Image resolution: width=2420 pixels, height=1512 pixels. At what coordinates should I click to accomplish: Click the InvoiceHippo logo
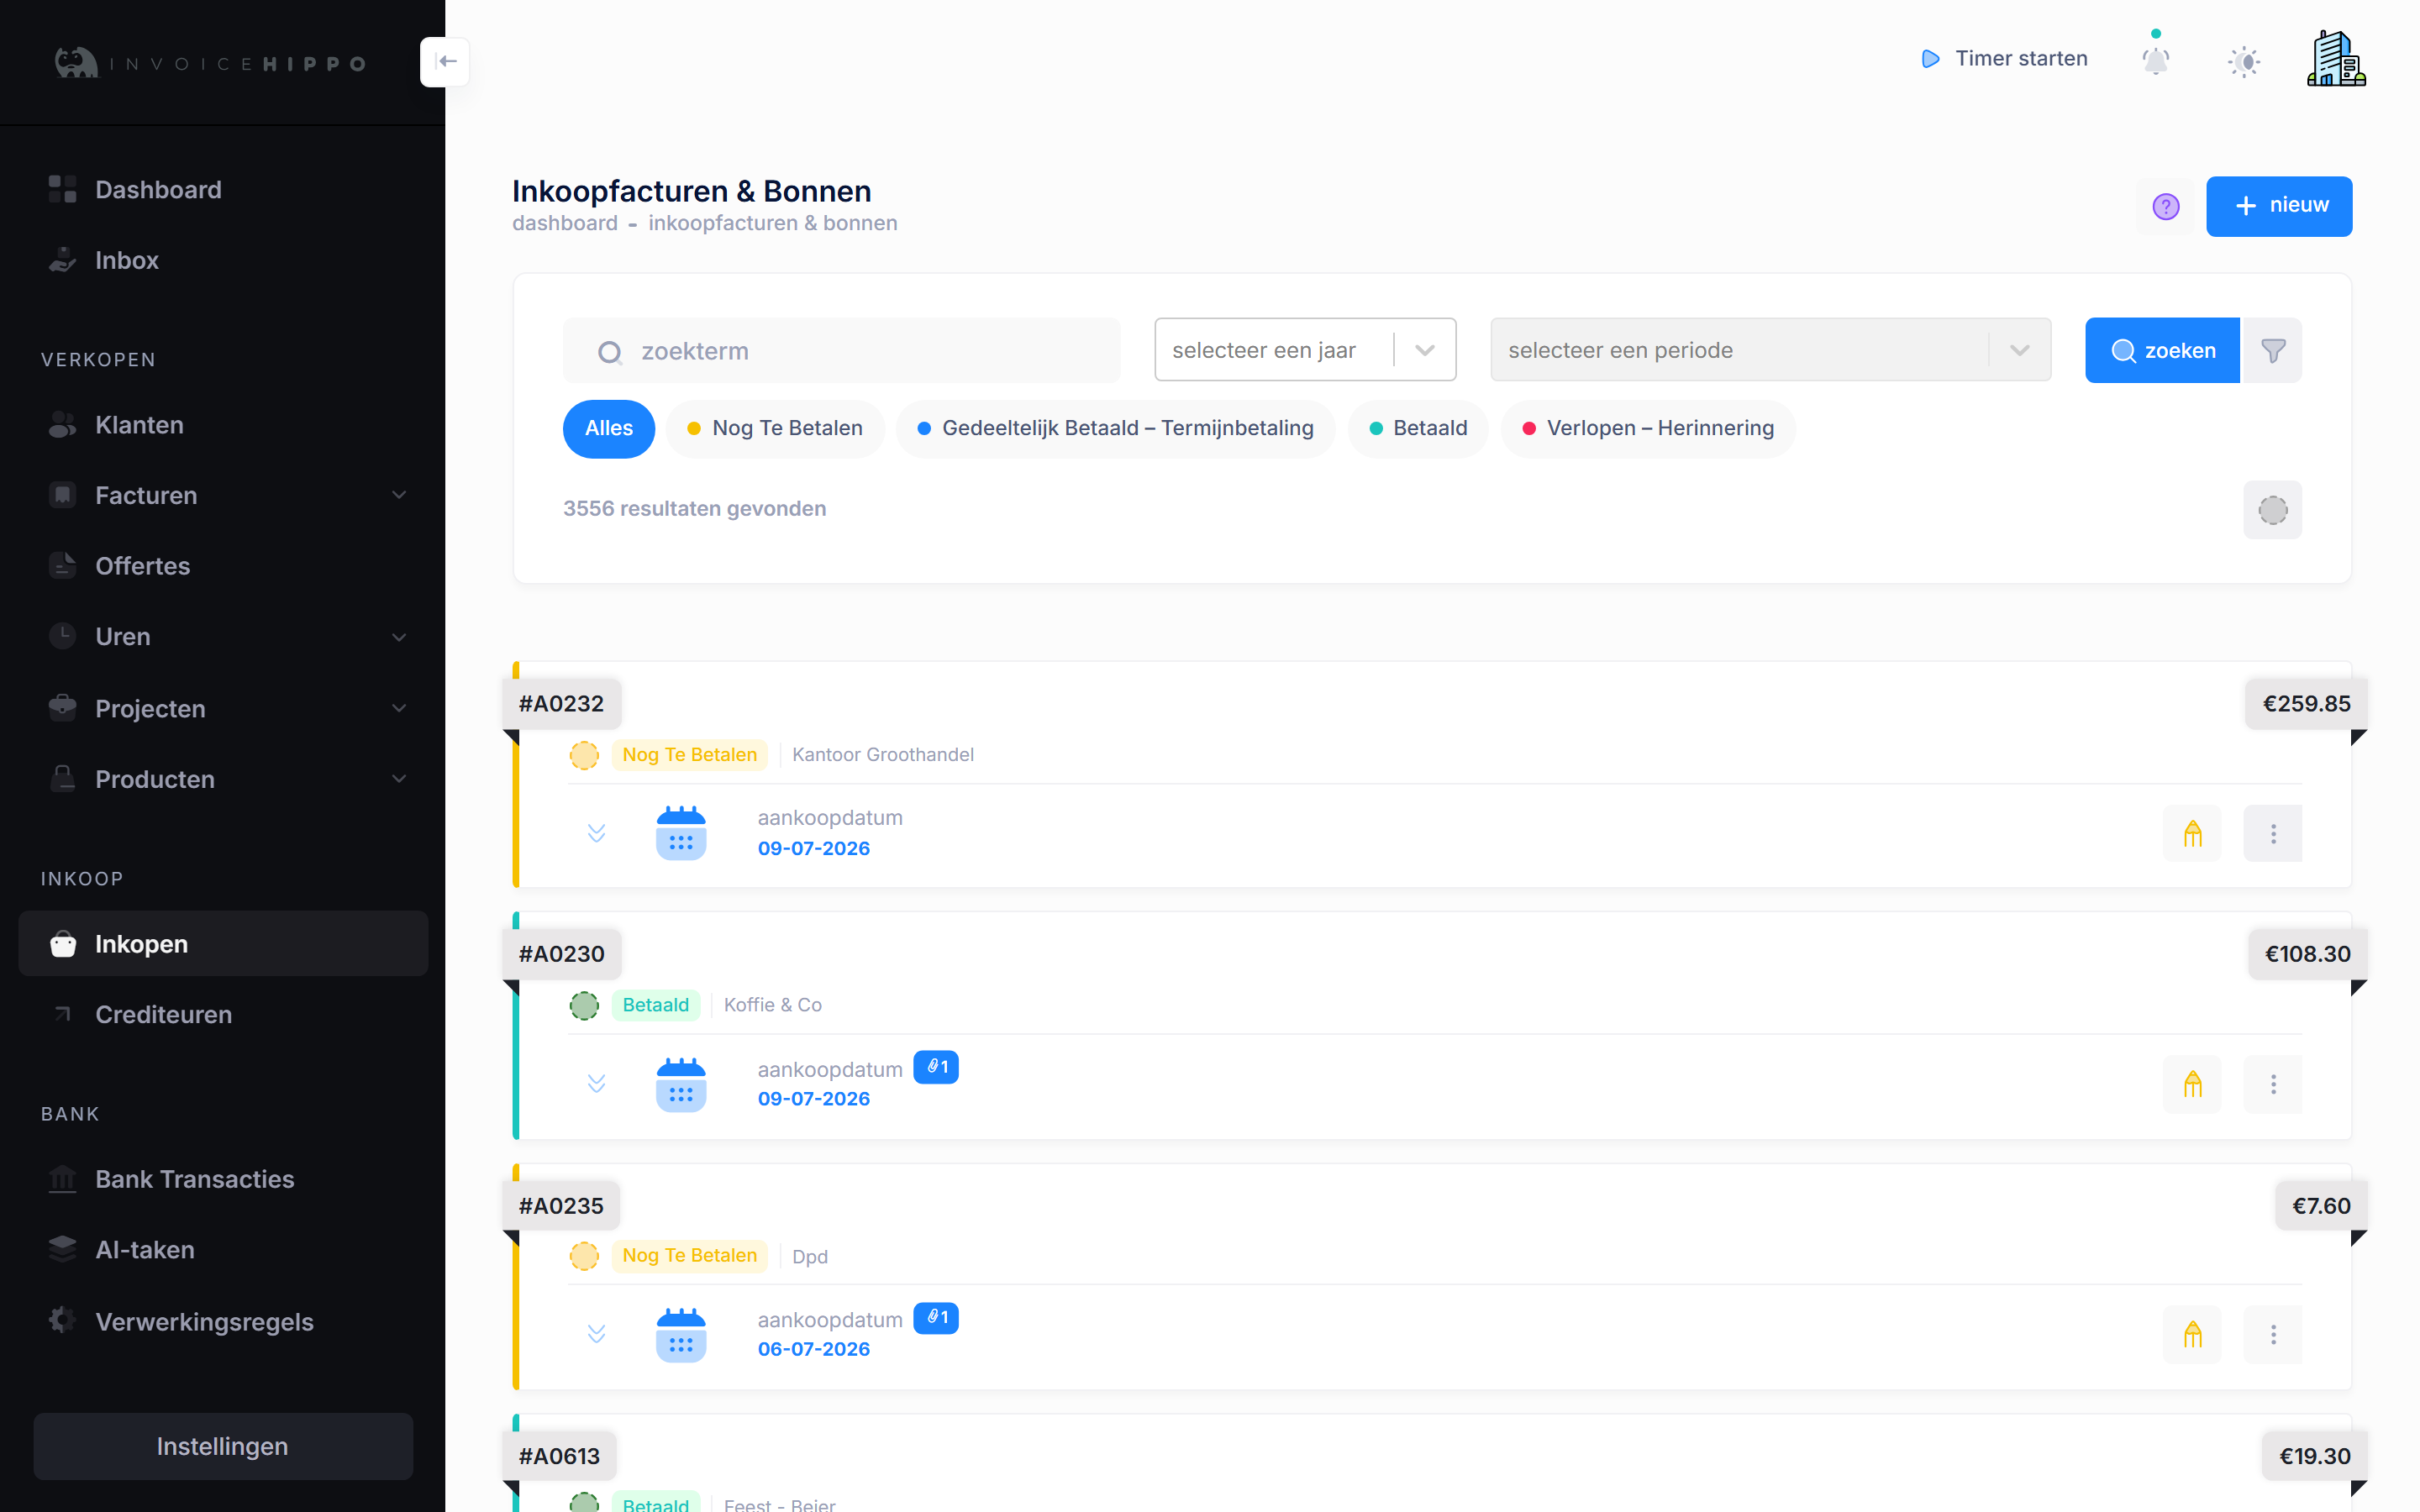(x=211, y=63)
